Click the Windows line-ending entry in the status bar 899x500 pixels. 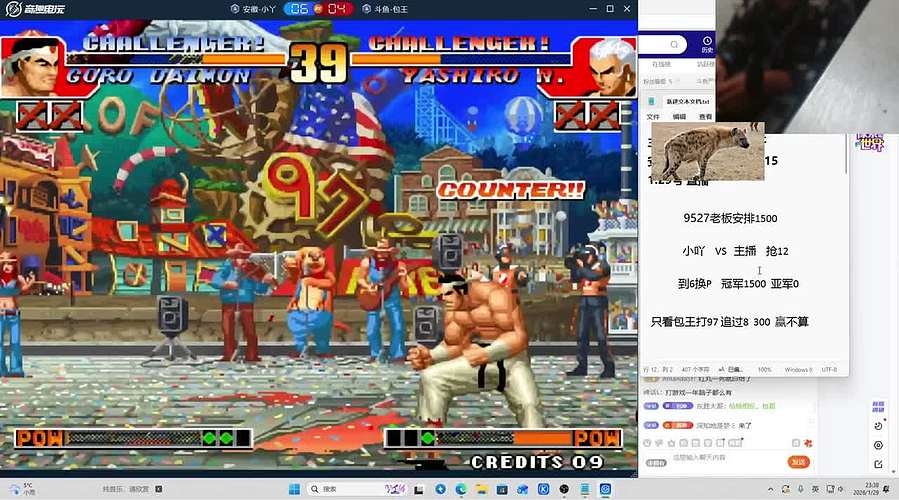coord(798,370)
